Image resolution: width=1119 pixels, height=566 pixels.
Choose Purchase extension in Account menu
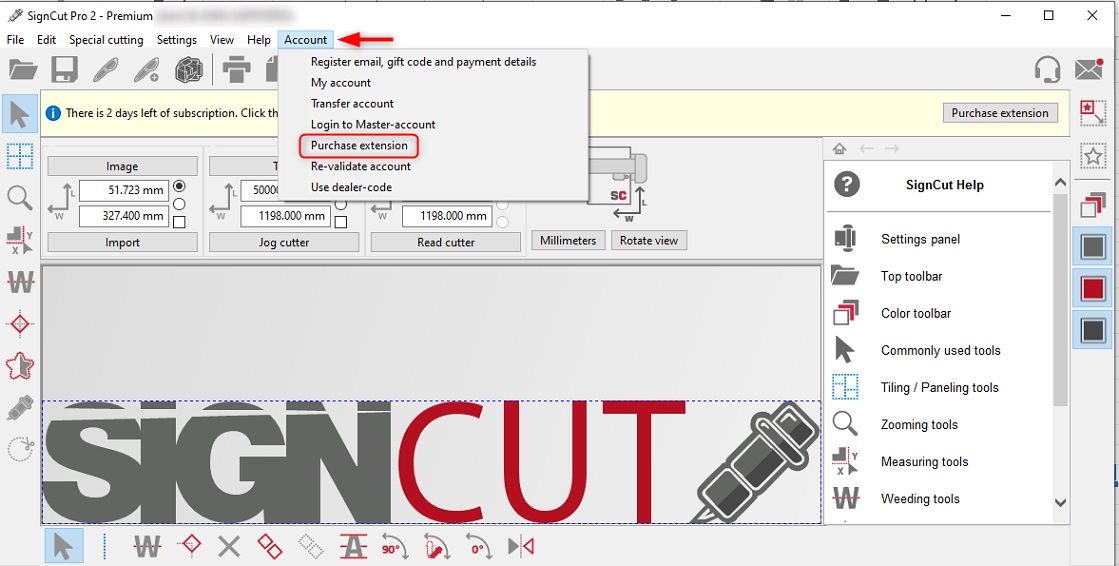click(359, 146)
